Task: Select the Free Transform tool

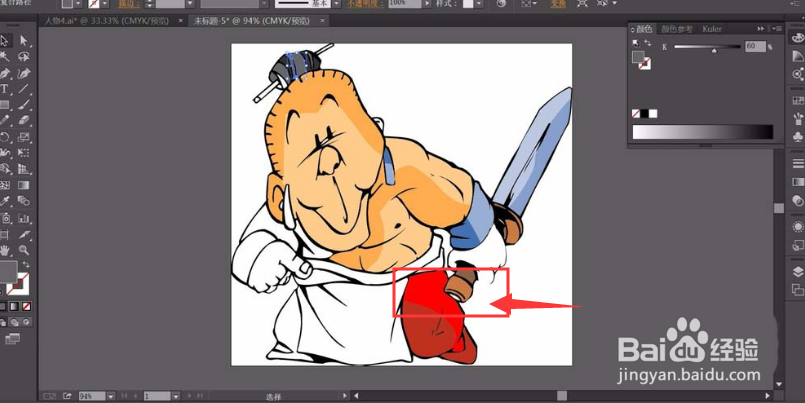Action: point(24,152)
